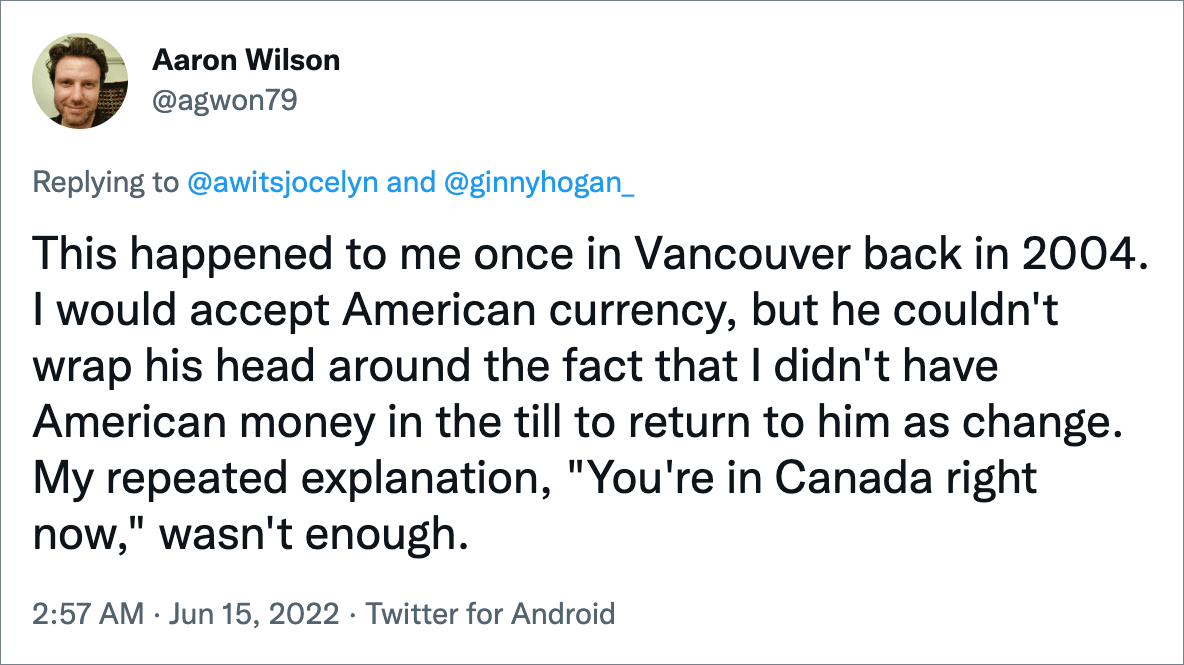Open Aaron Wilson's profile avatar photo
The image size is (1184, 665).
pyautogui.click(x=80, y=81)
